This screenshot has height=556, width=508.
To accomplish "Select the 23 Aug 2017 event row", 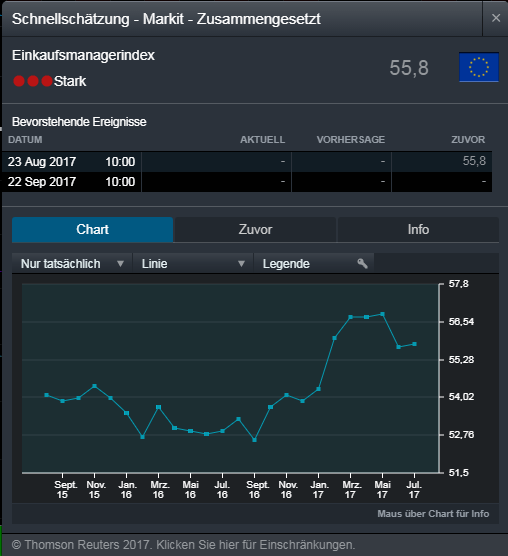I will click(x=247, y=162).
